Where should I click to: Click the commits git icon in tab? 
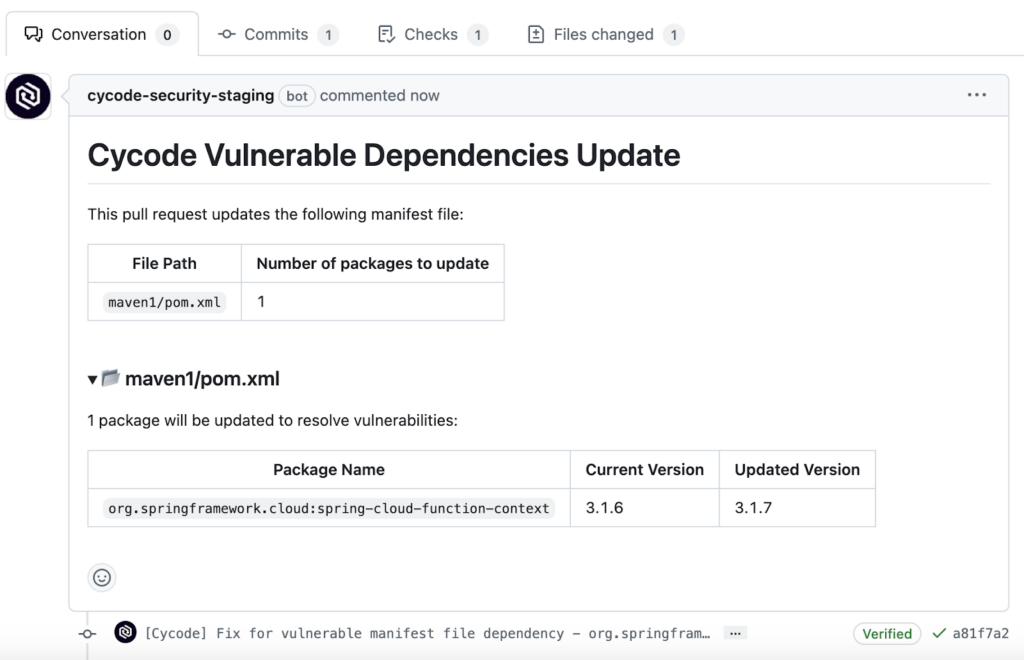227,34
